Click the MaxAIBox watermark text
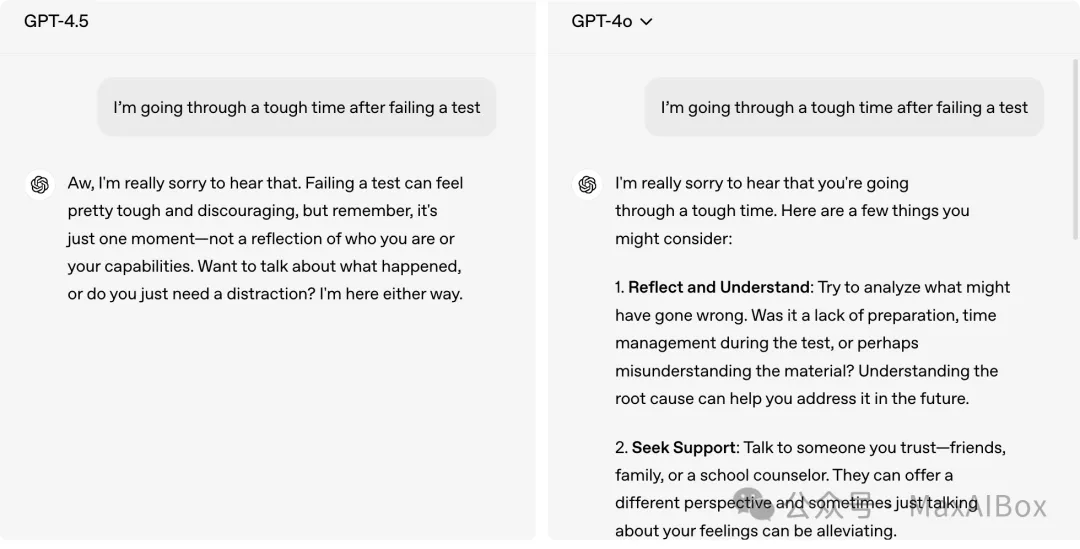 tap(978, 507)
